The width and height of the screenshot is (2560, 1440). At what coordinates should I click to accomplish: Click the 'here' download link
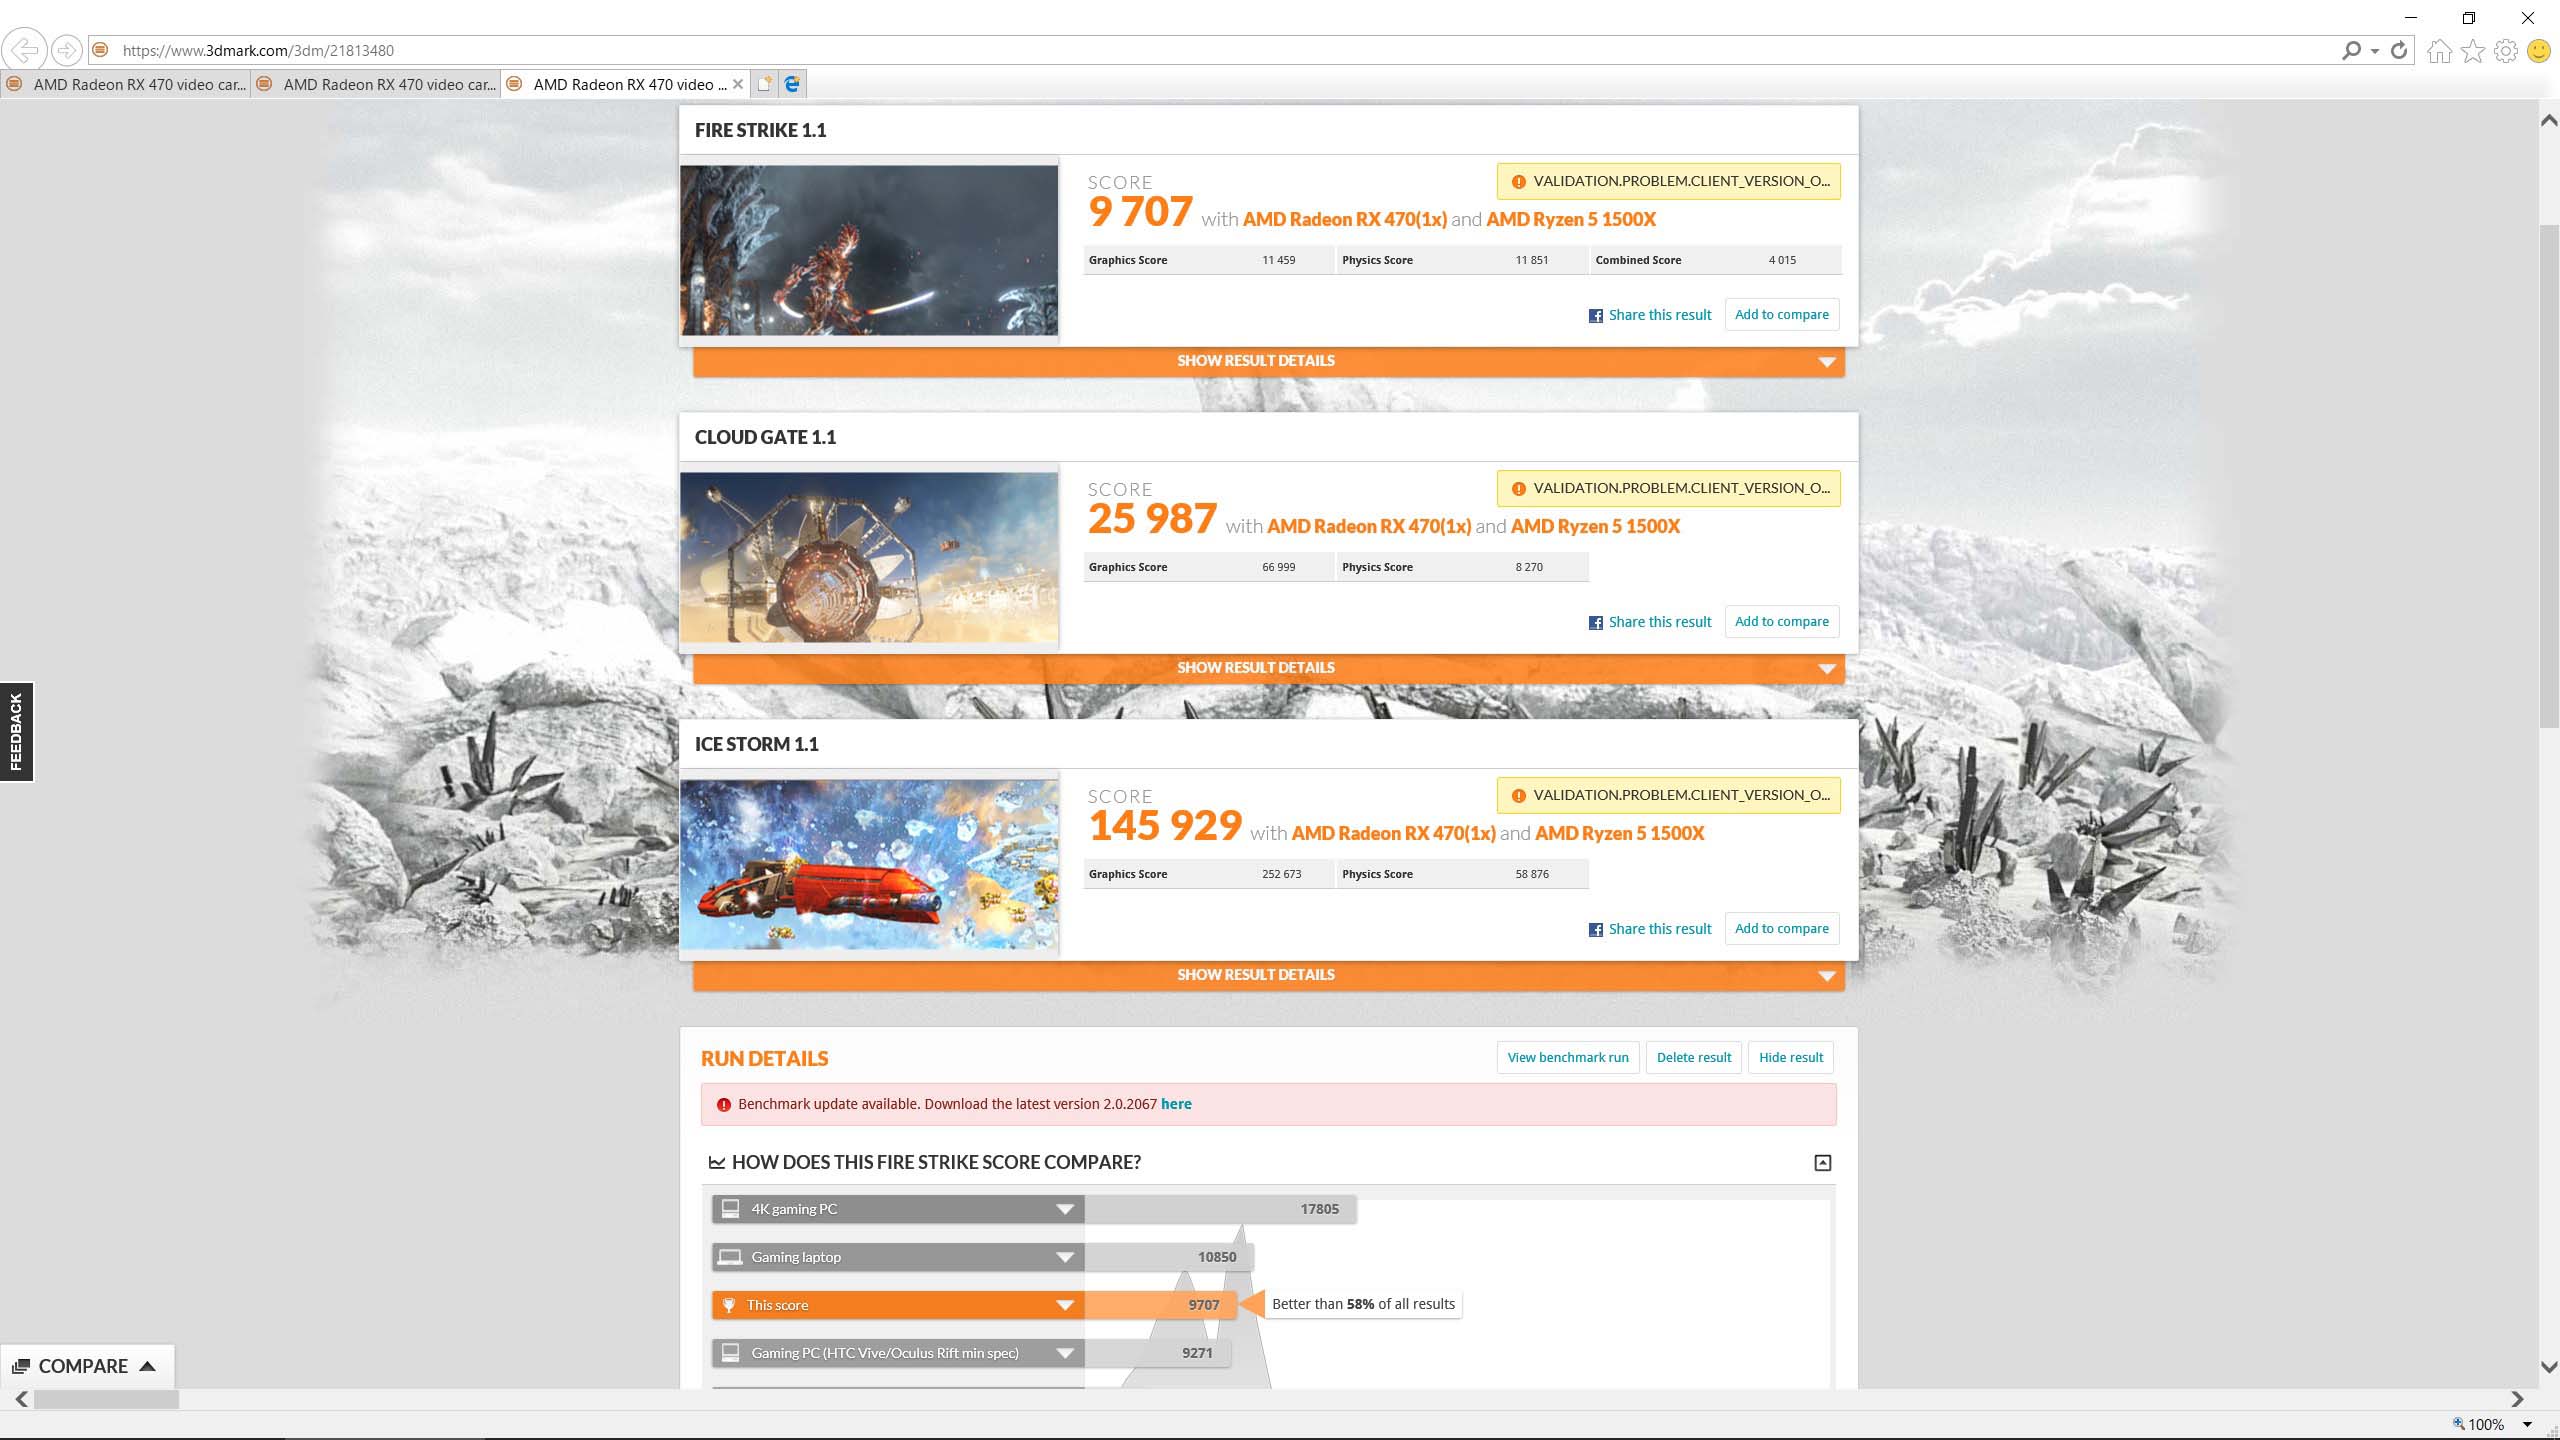1176,1104
